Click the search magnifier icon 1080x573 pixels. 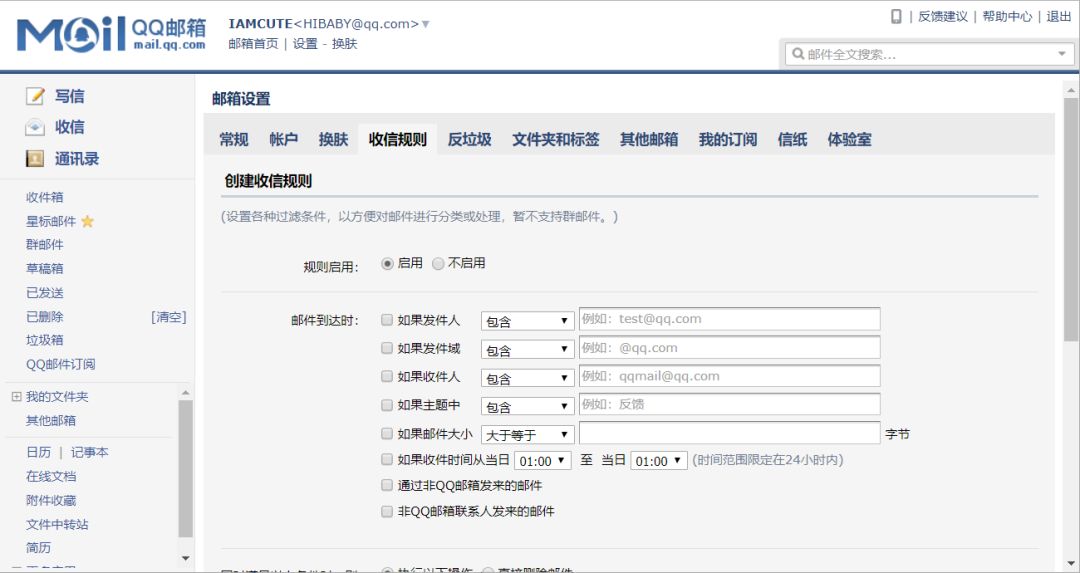click(x=798, y=54)
